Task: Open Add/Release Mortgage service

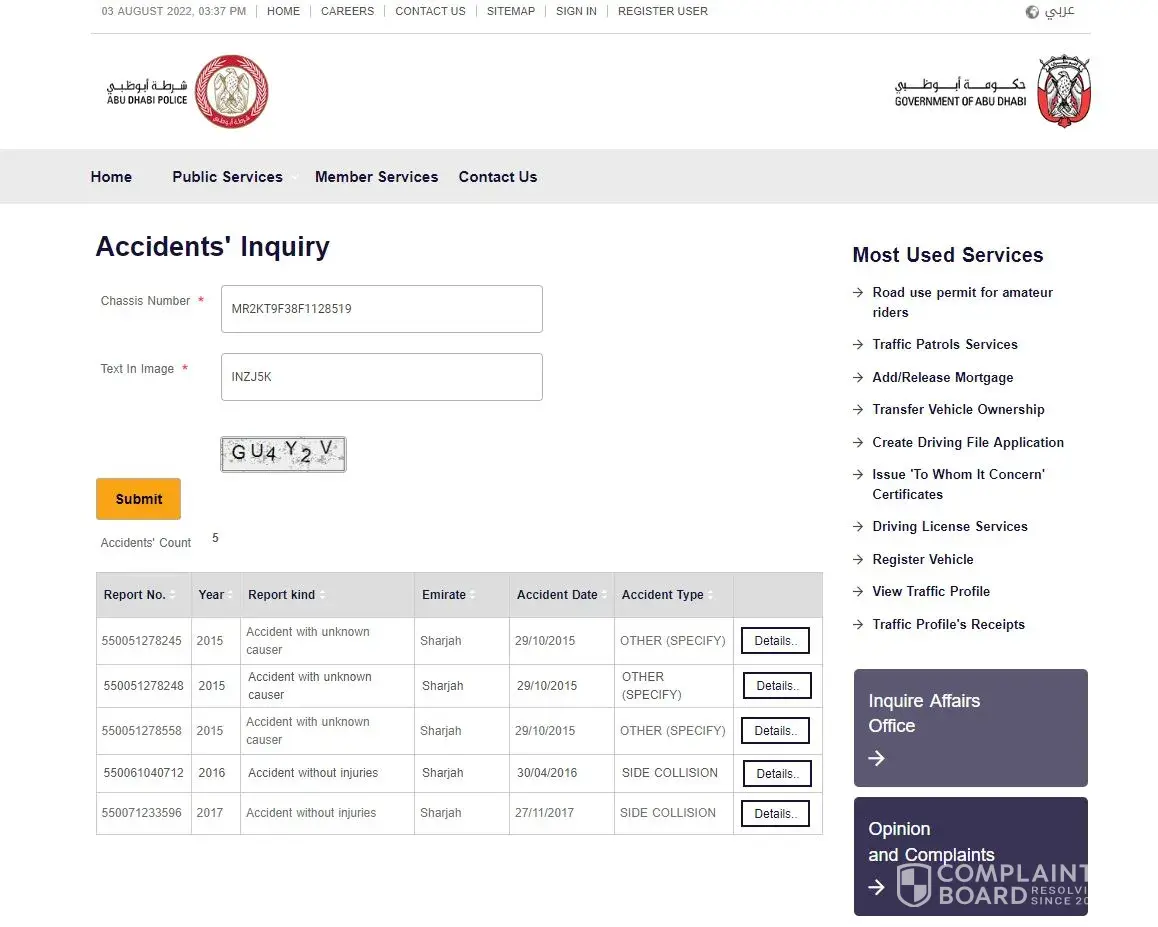Action: [942, 377]
